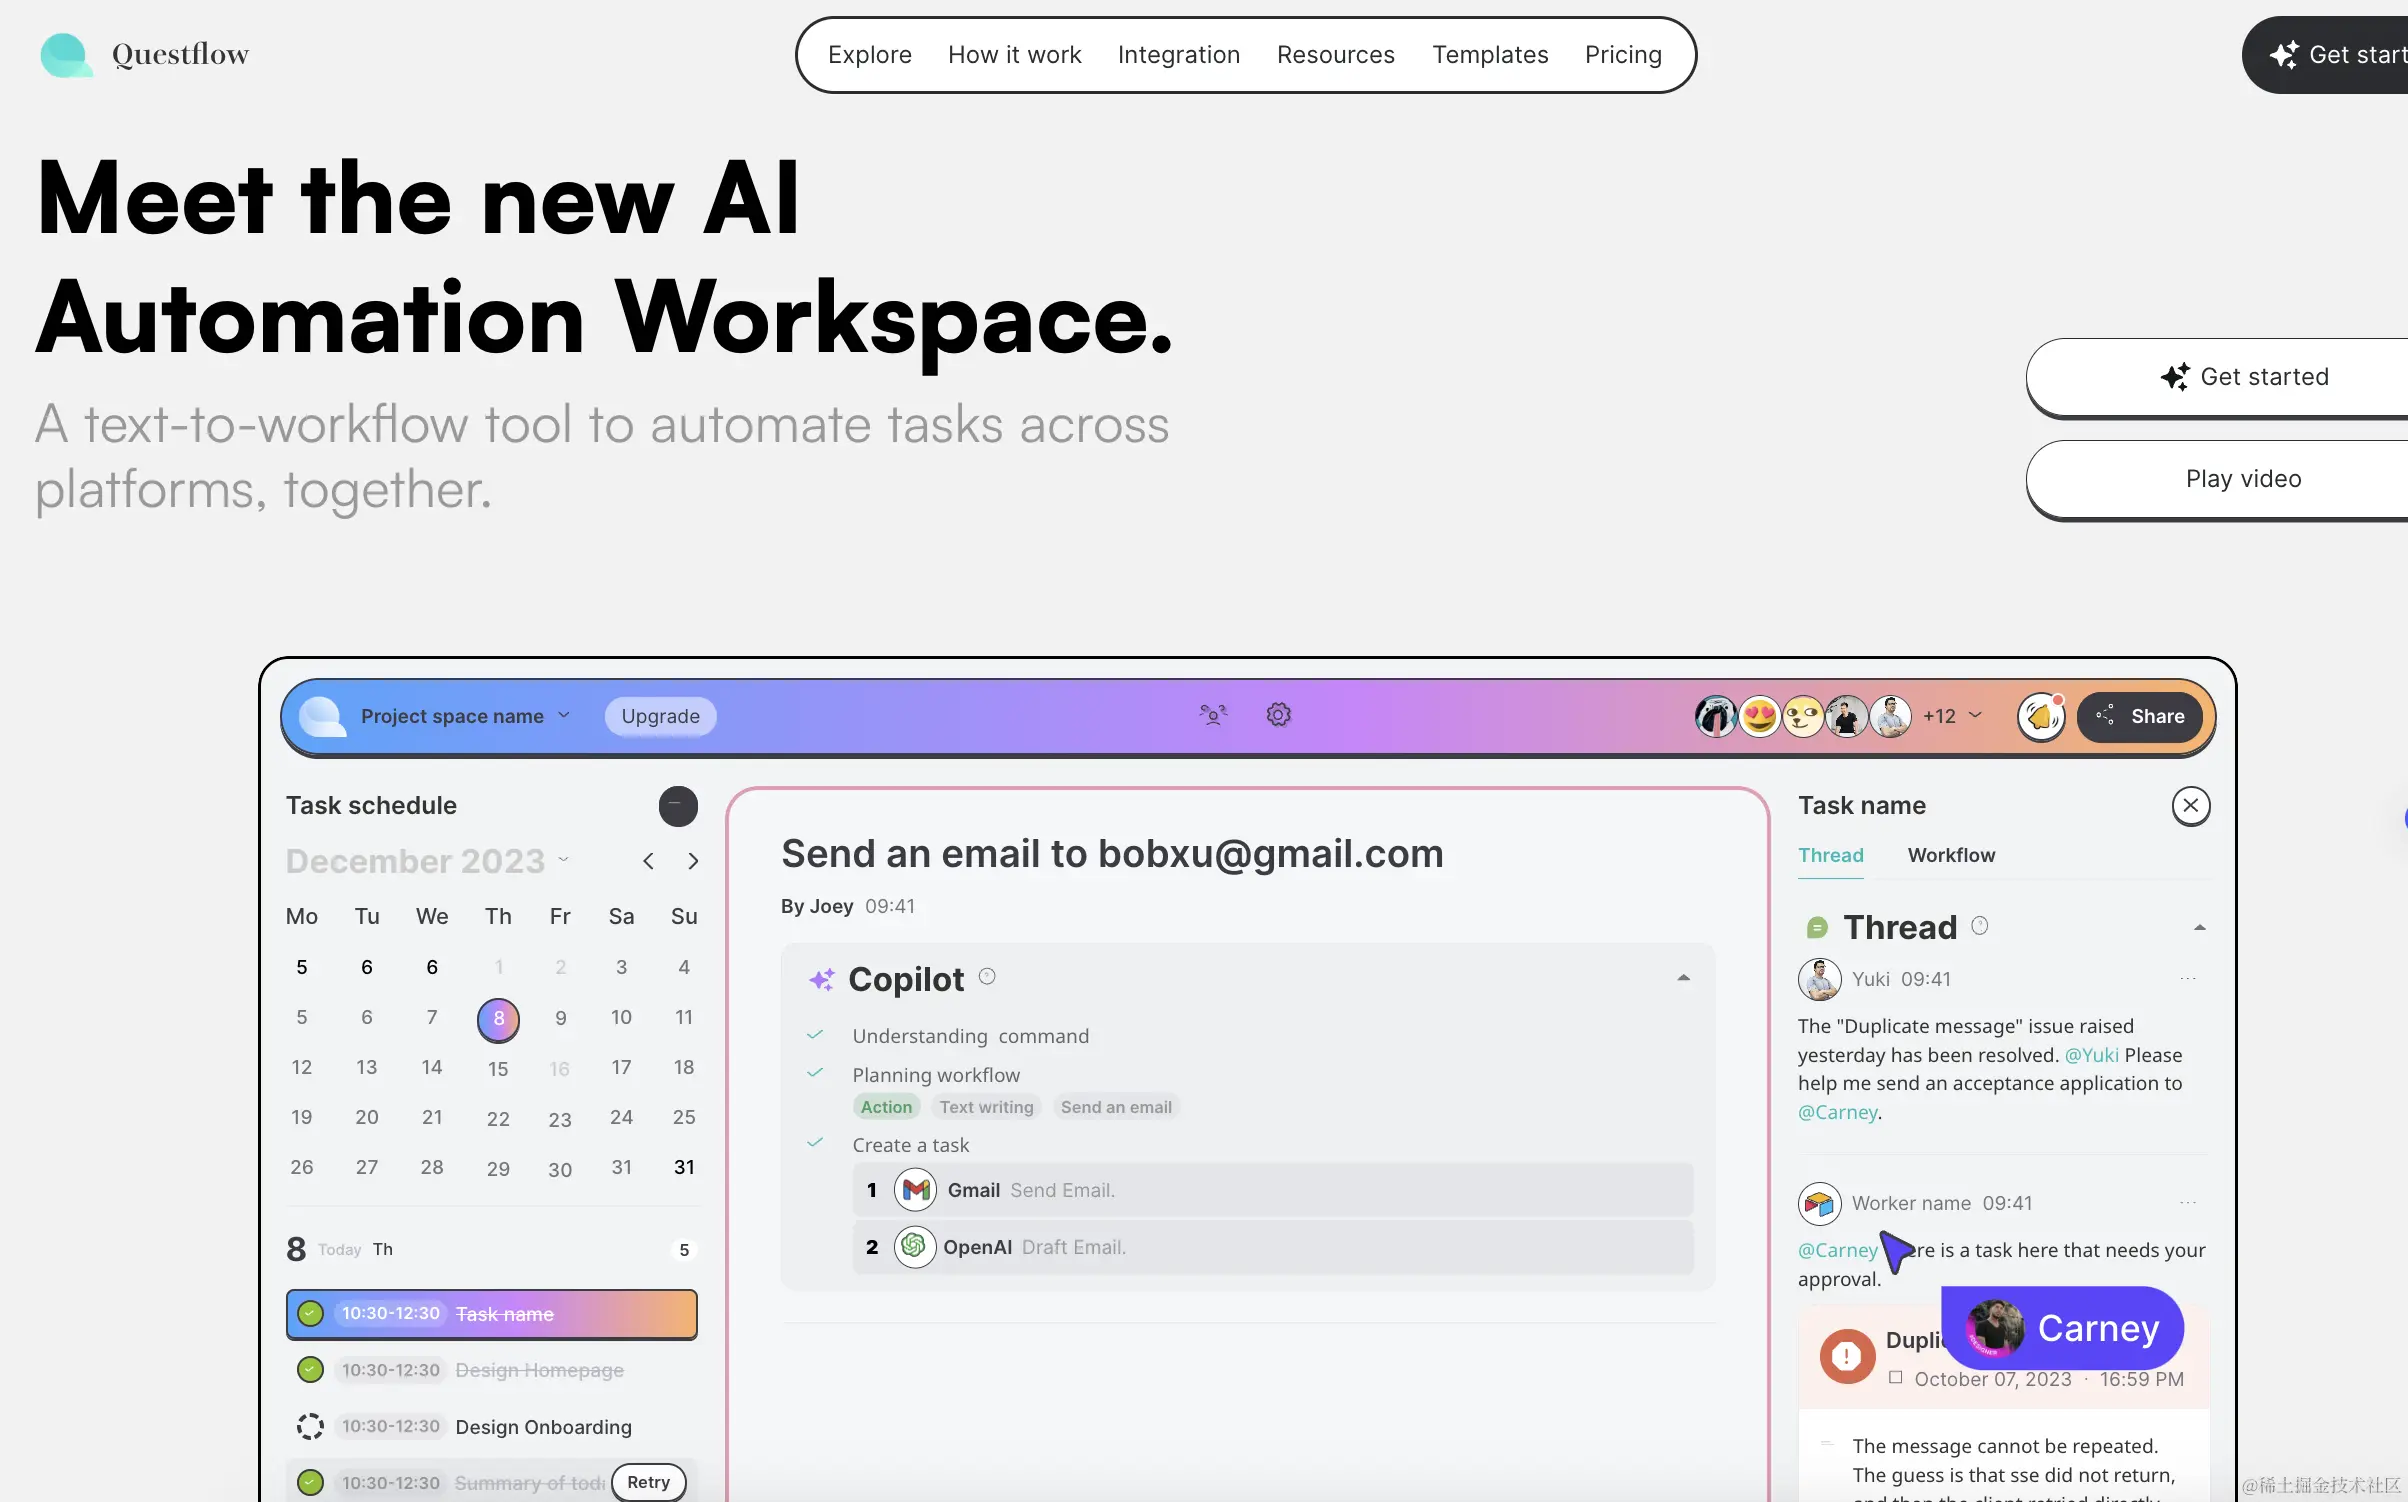The image size is (2408, 1502).
Task: Click the settings gear in workspace bar
Action: click(1278, 715)
